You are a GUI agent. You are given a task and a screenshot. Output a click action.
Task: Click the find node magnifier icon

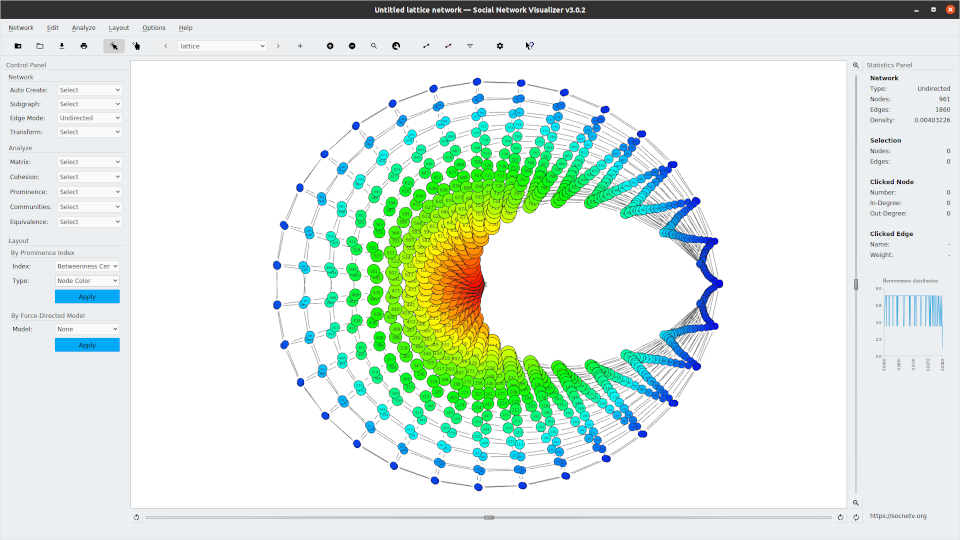click(374, 46)
